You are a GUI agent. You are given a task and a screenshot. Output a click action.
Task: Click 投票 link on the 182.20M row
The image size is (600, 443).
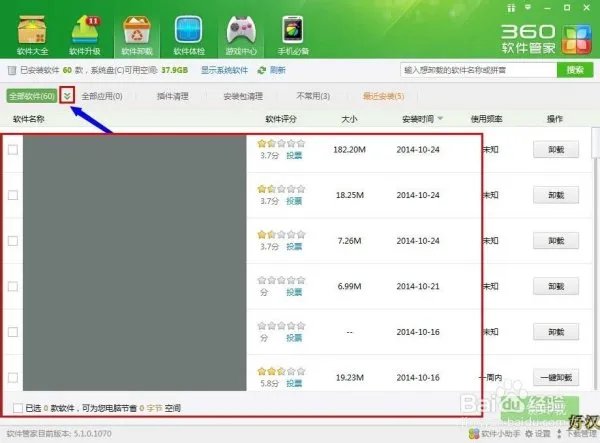pyautogui.click(x=294, y=155)
